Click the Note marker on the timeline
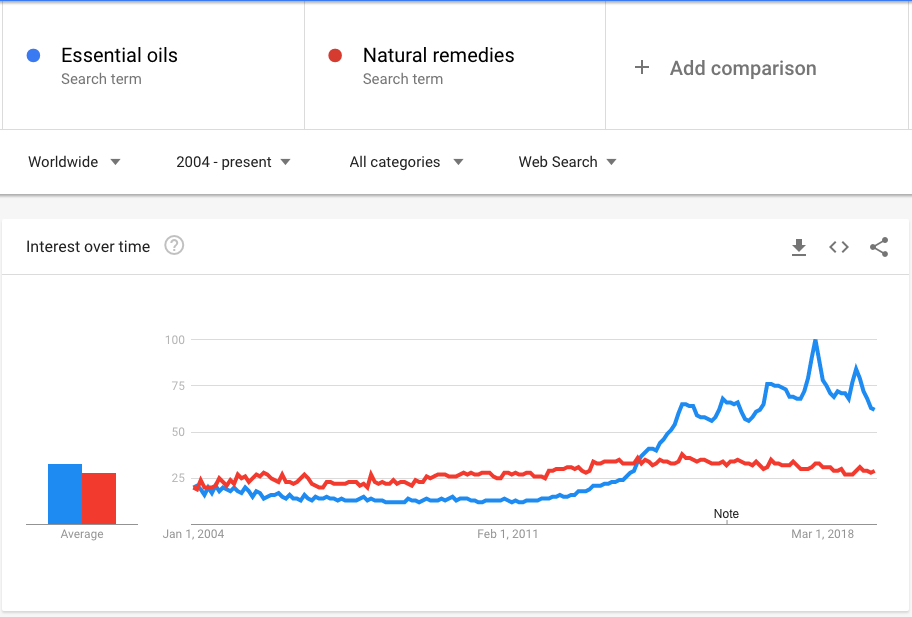This screenshot has height=617, width=912. [726, 514]
